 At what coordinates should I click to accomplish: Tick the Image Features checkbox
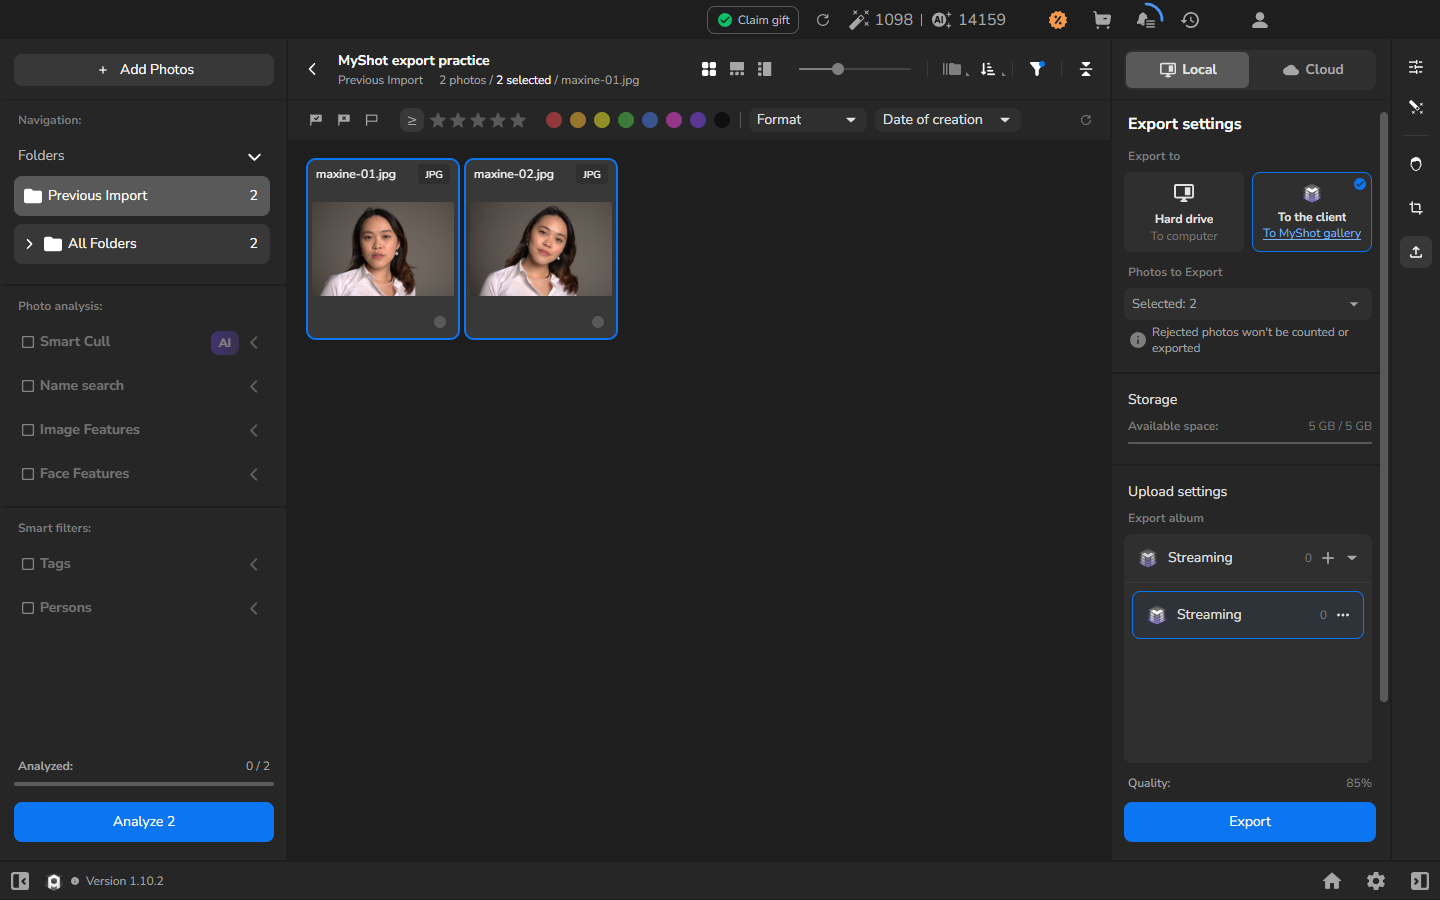(x=28, y=430)
